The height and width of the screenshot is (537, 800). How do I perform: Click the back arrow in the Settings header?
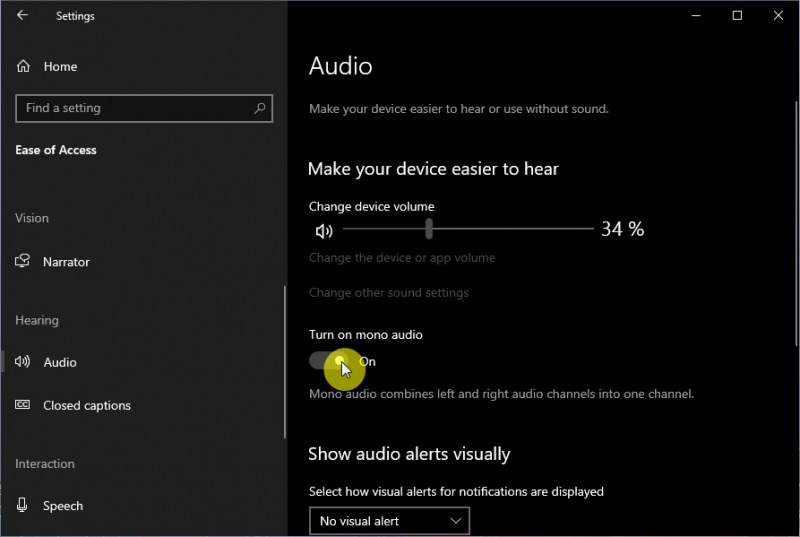pyautogui.click(x=22, y=16)
